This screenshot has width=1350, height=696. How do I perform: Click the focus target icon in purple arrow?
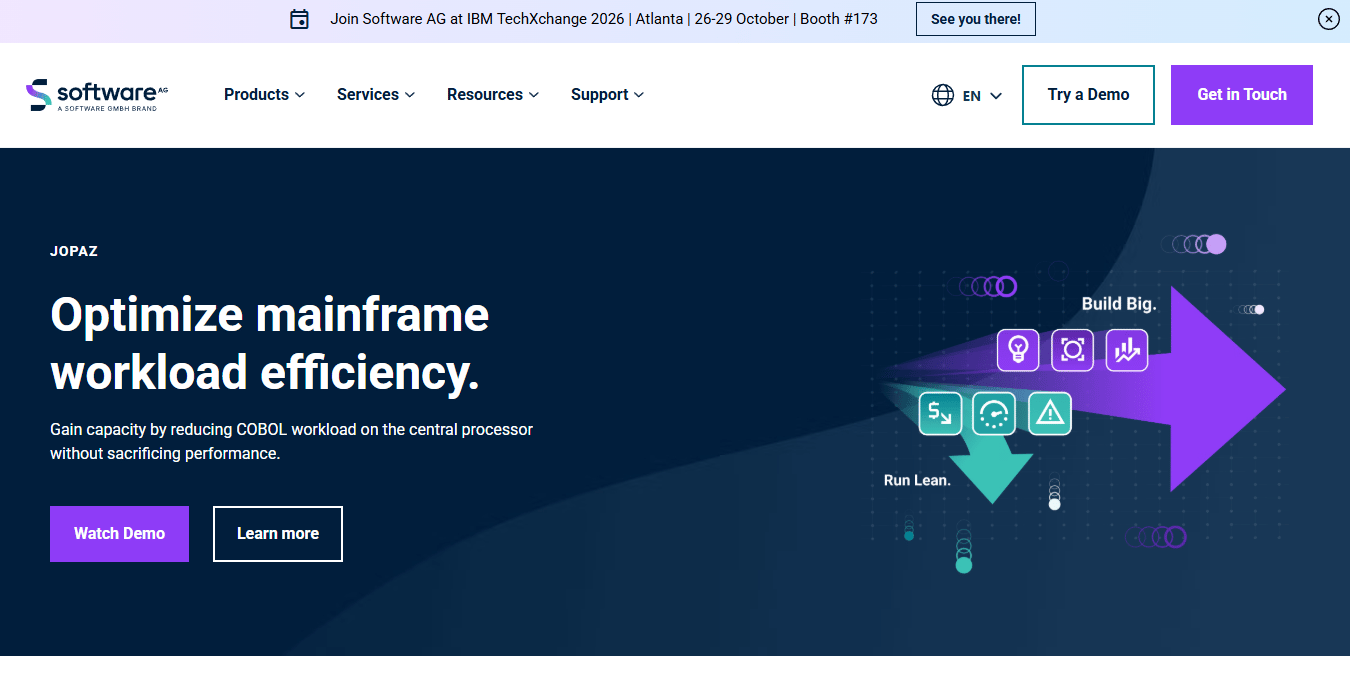(1072, 350)
